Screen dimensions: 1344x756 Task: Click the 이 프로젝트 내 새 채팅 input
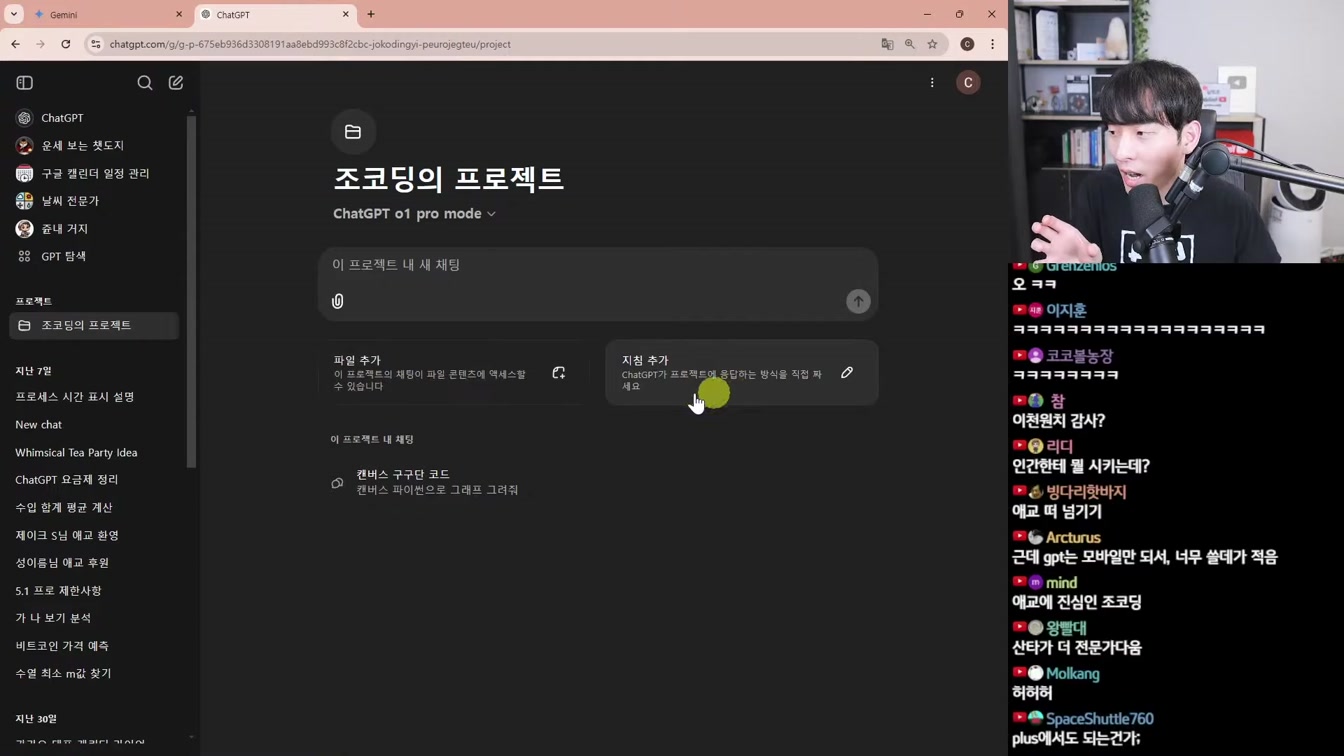pos(597,265)
